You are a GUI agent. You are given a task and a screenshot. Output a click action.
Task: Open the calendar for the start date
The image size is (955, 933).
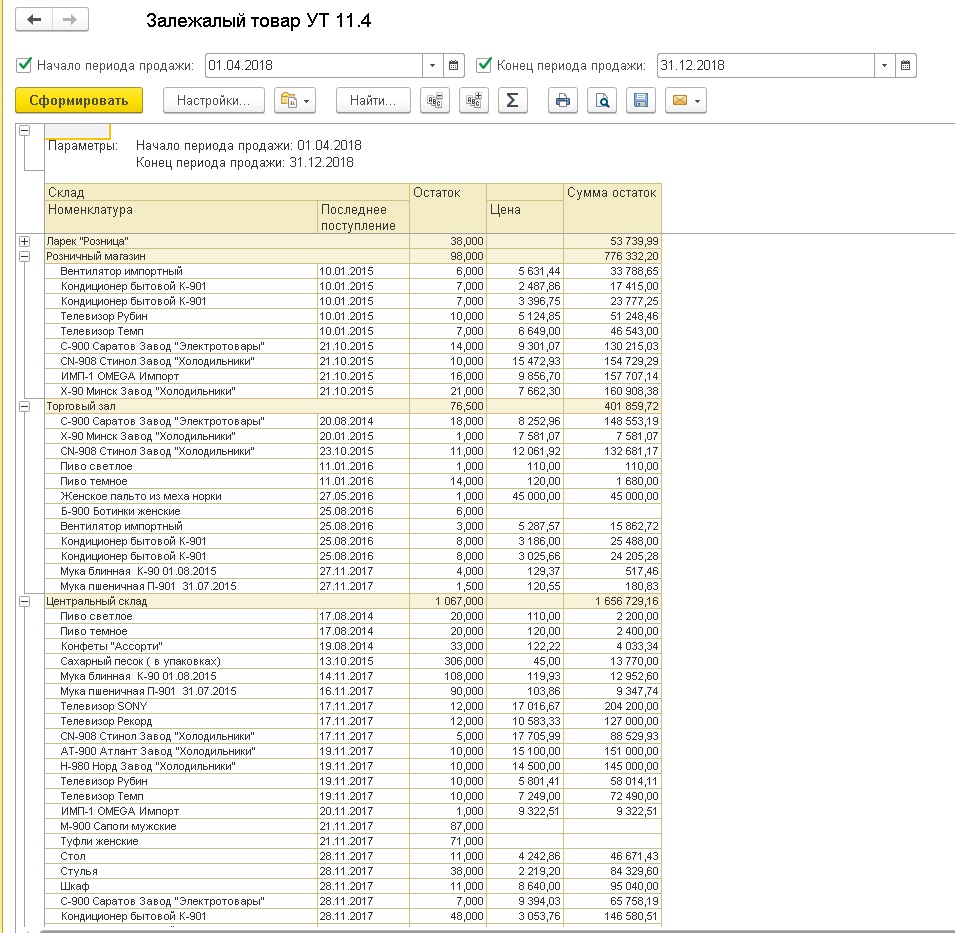point(453,65)
